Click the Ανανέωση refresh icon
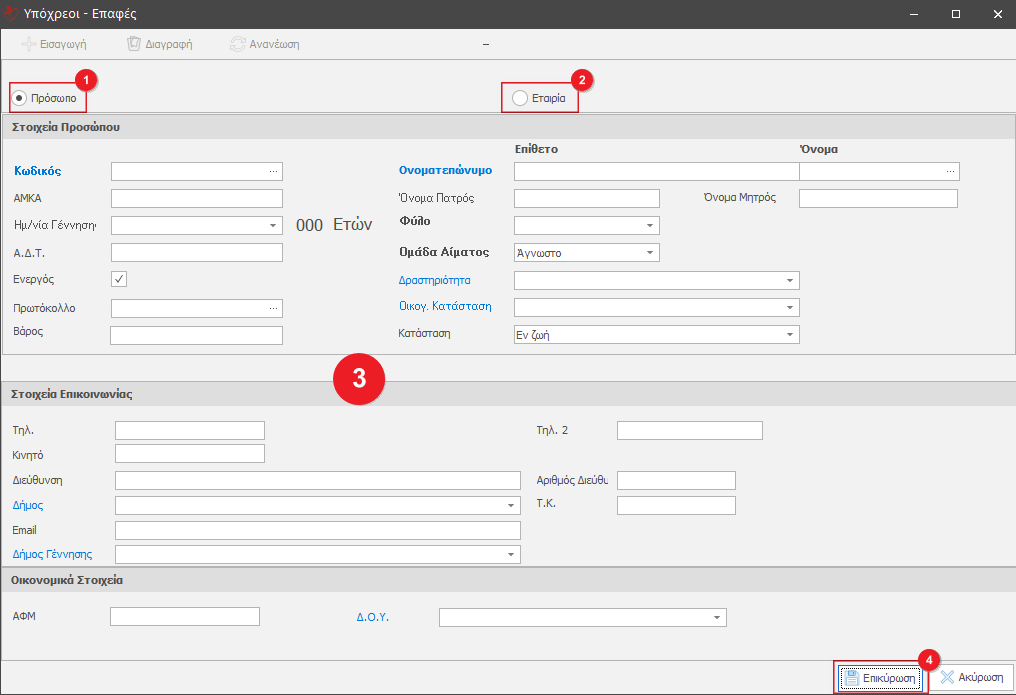Viewport: 1016px width, 695px height. 237,44
